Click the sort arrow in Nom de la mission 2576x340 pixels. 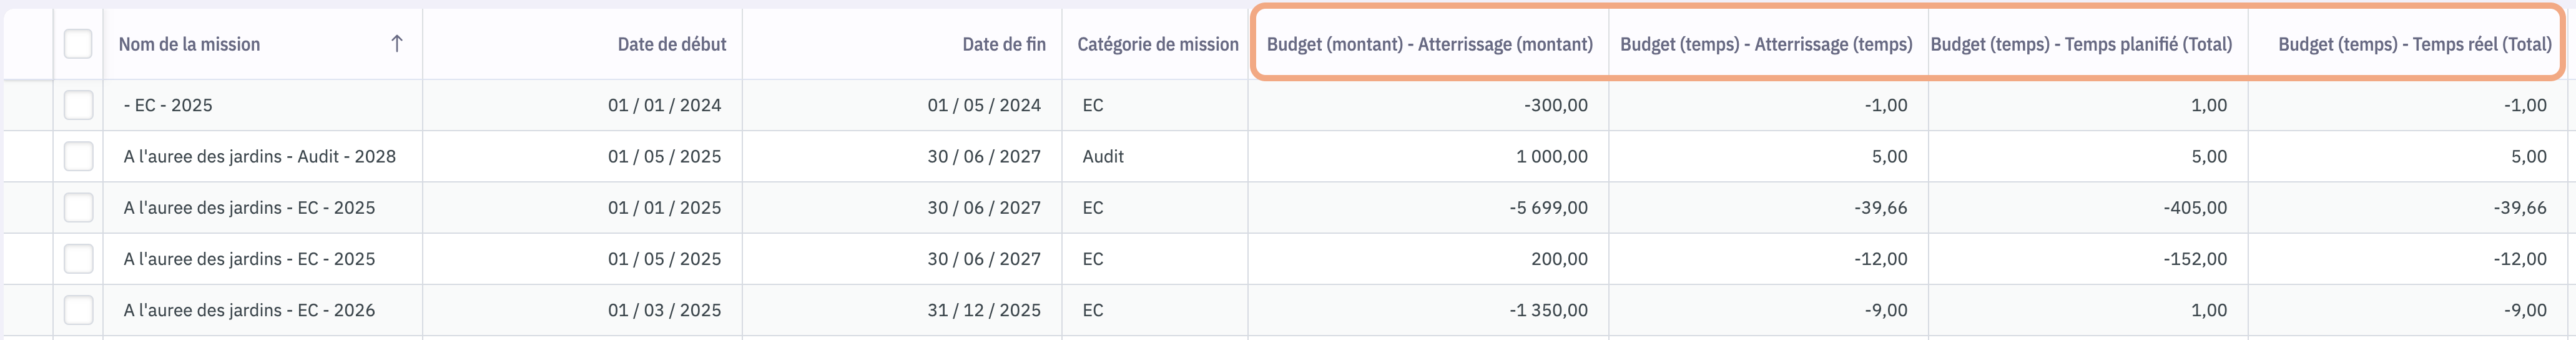[396, 44]
